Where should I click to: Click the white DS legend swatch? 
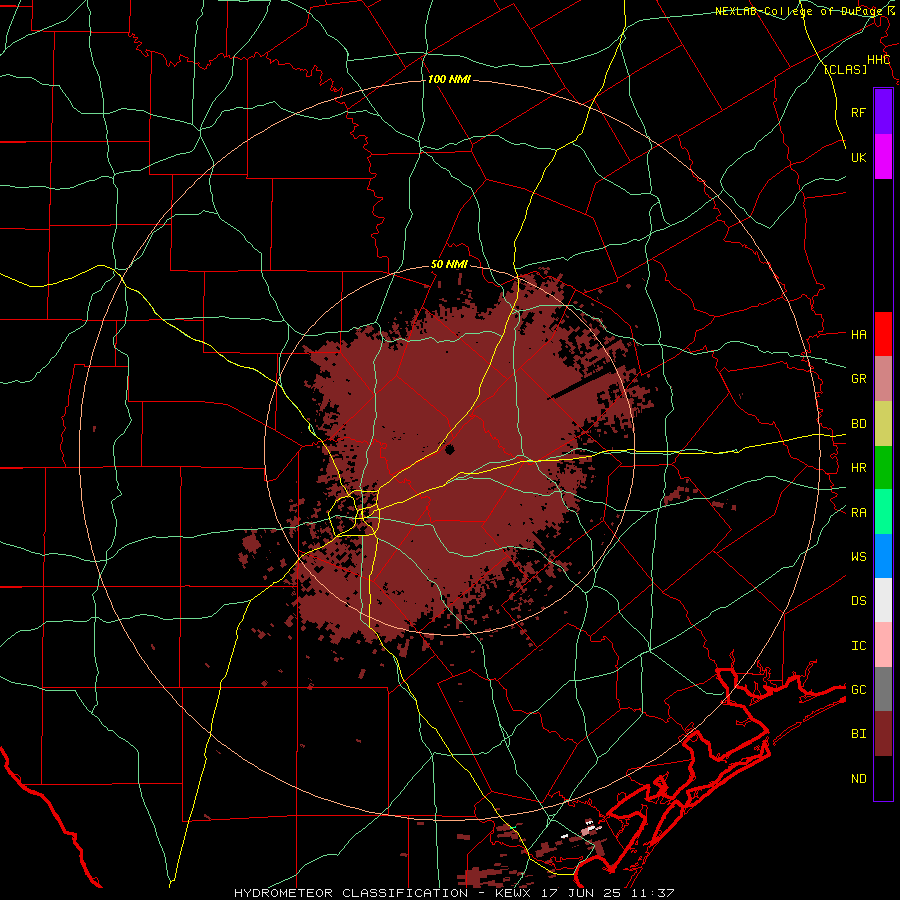coord(883,600)
